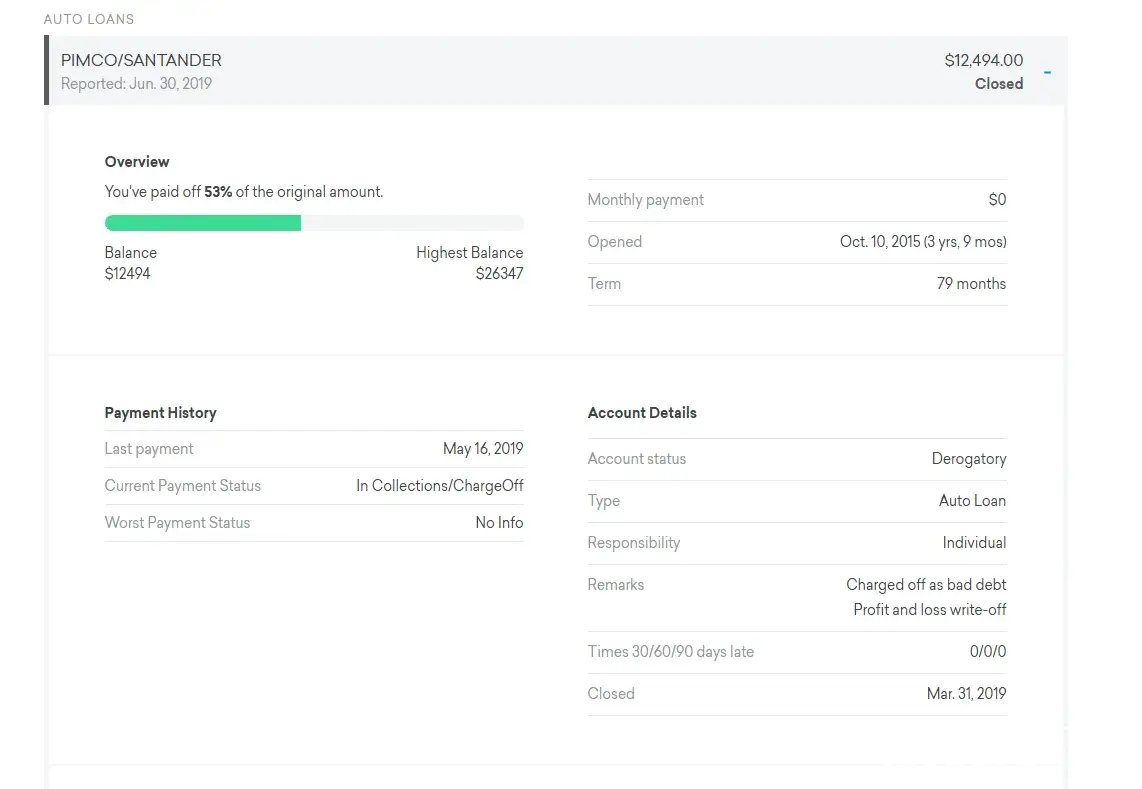Click the PIMCO/SANTANDER account name
The width and height of the screenshot is (1142, 789).
pos(141,61)
